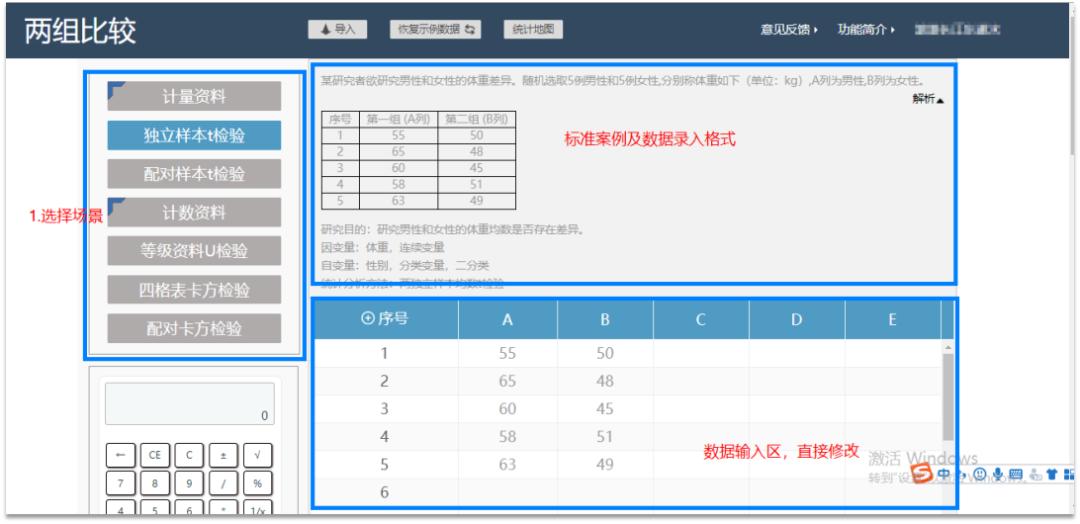1080x524 pixels.
Task: Click data grid cell B4 containing 51
Action: click(605, 437)
